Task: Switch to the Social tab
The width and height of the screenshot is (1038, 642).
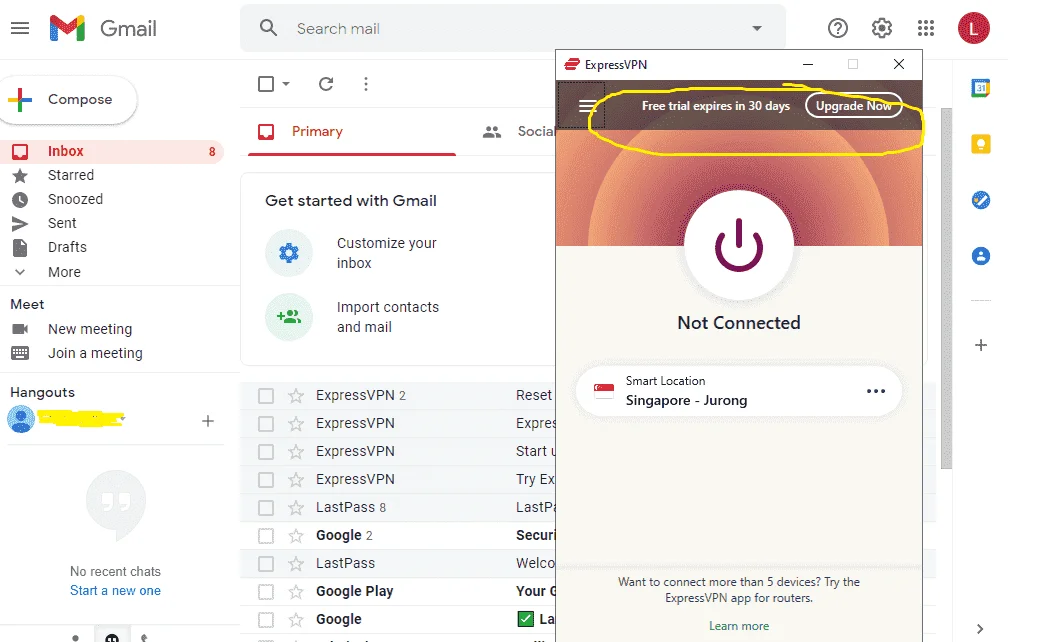Action: pos(520,132)
